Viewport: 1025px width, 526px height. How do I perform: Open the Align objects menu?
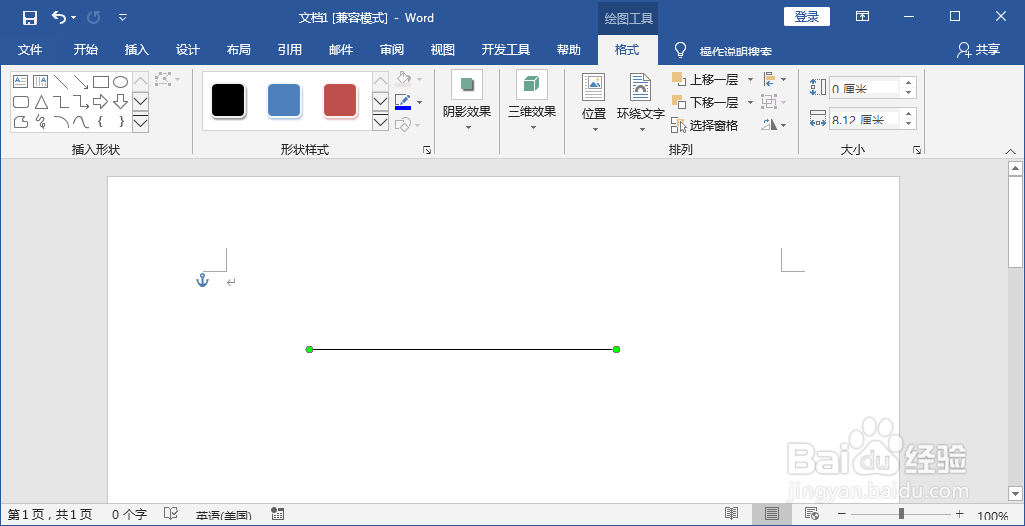tap(775, 80)
